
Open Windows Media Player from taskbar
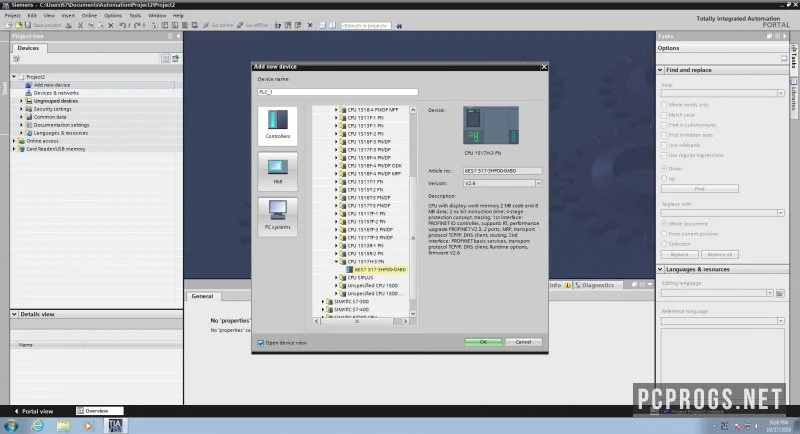(x=88, y=426)
